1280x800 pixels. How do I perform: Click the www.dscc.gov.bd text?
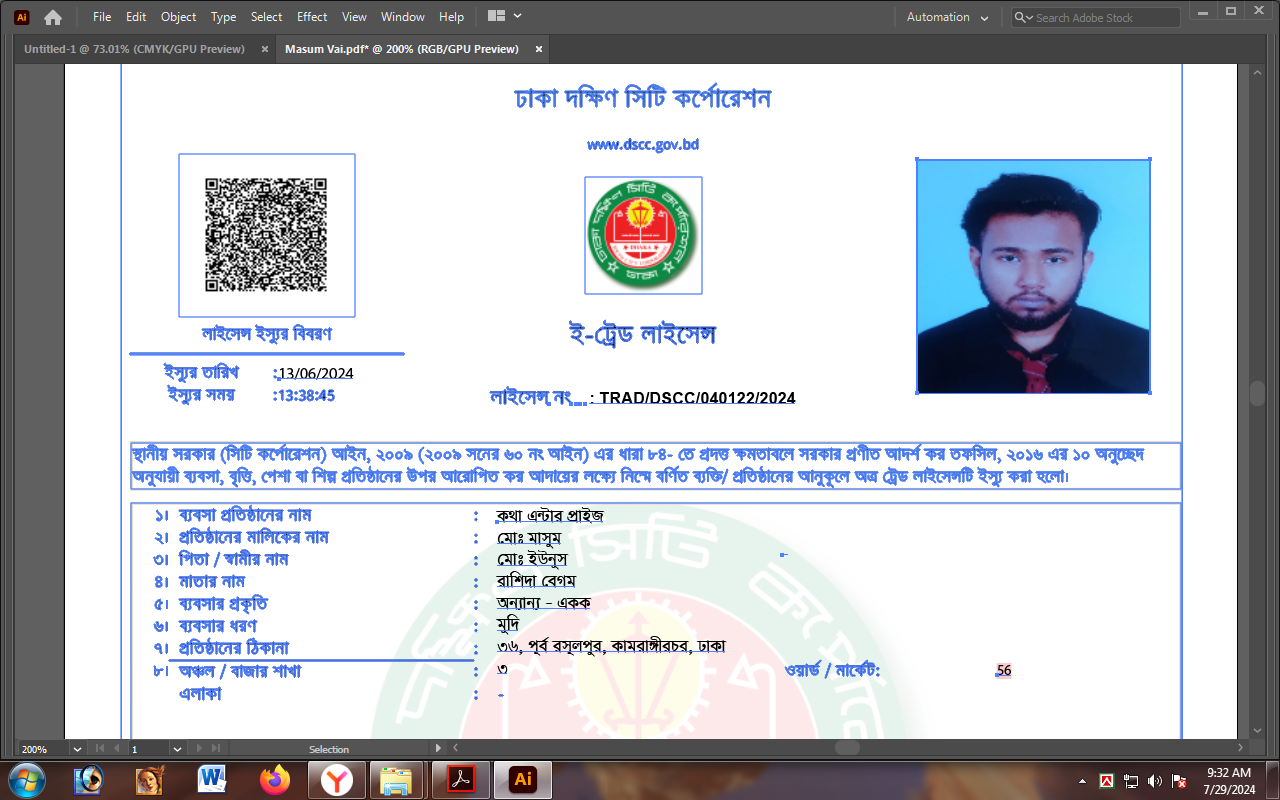(643, 144)
